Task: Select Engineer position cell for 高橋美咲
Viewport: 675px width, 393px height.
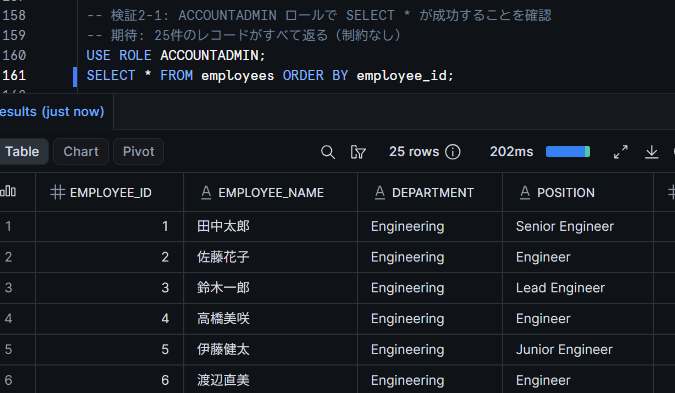Action: coord(578,319)
